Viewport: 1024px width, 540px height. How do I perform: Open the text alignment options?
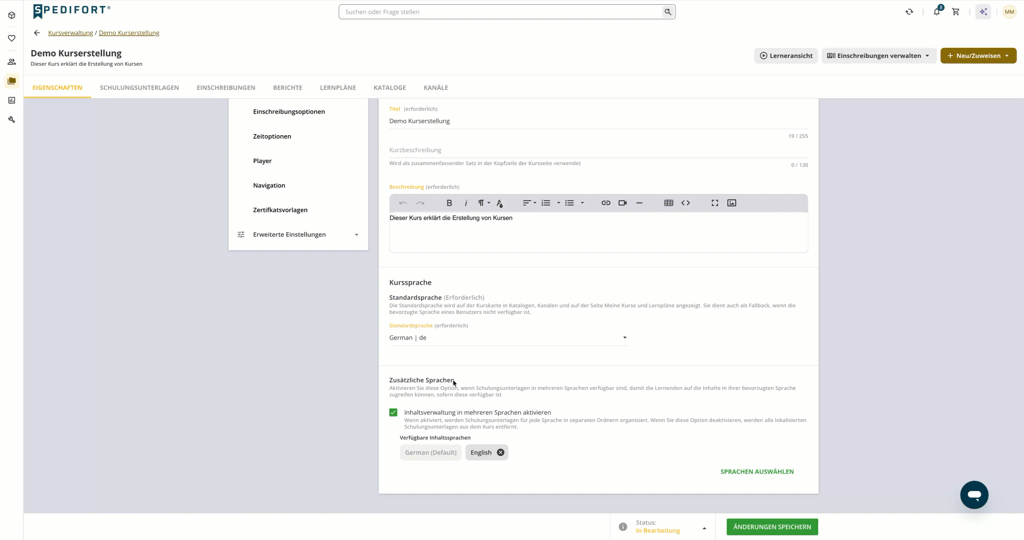(x=529, y=203)
